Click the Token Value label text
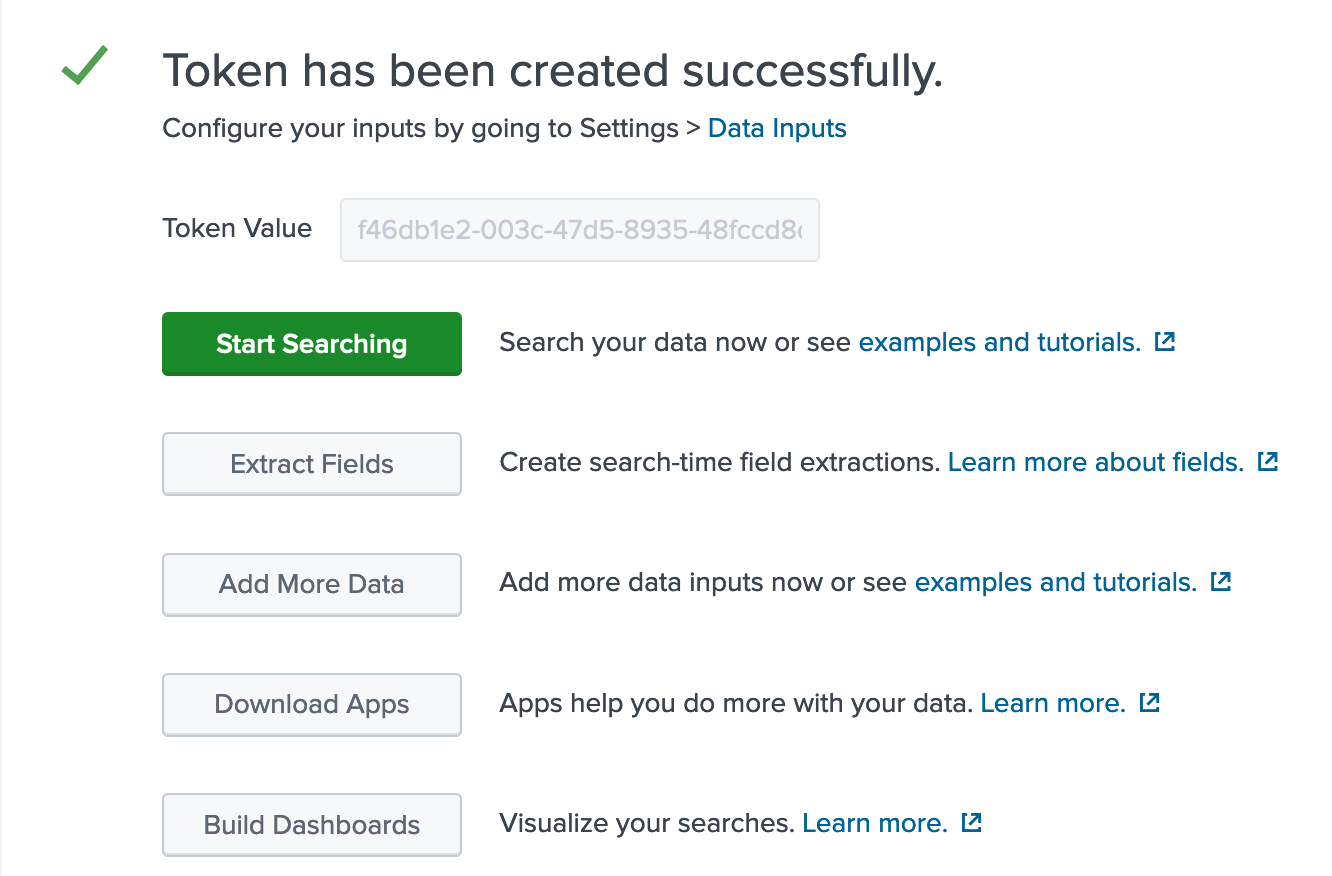This screenshot has width=1332, height=876. click(x=237, y=228)
